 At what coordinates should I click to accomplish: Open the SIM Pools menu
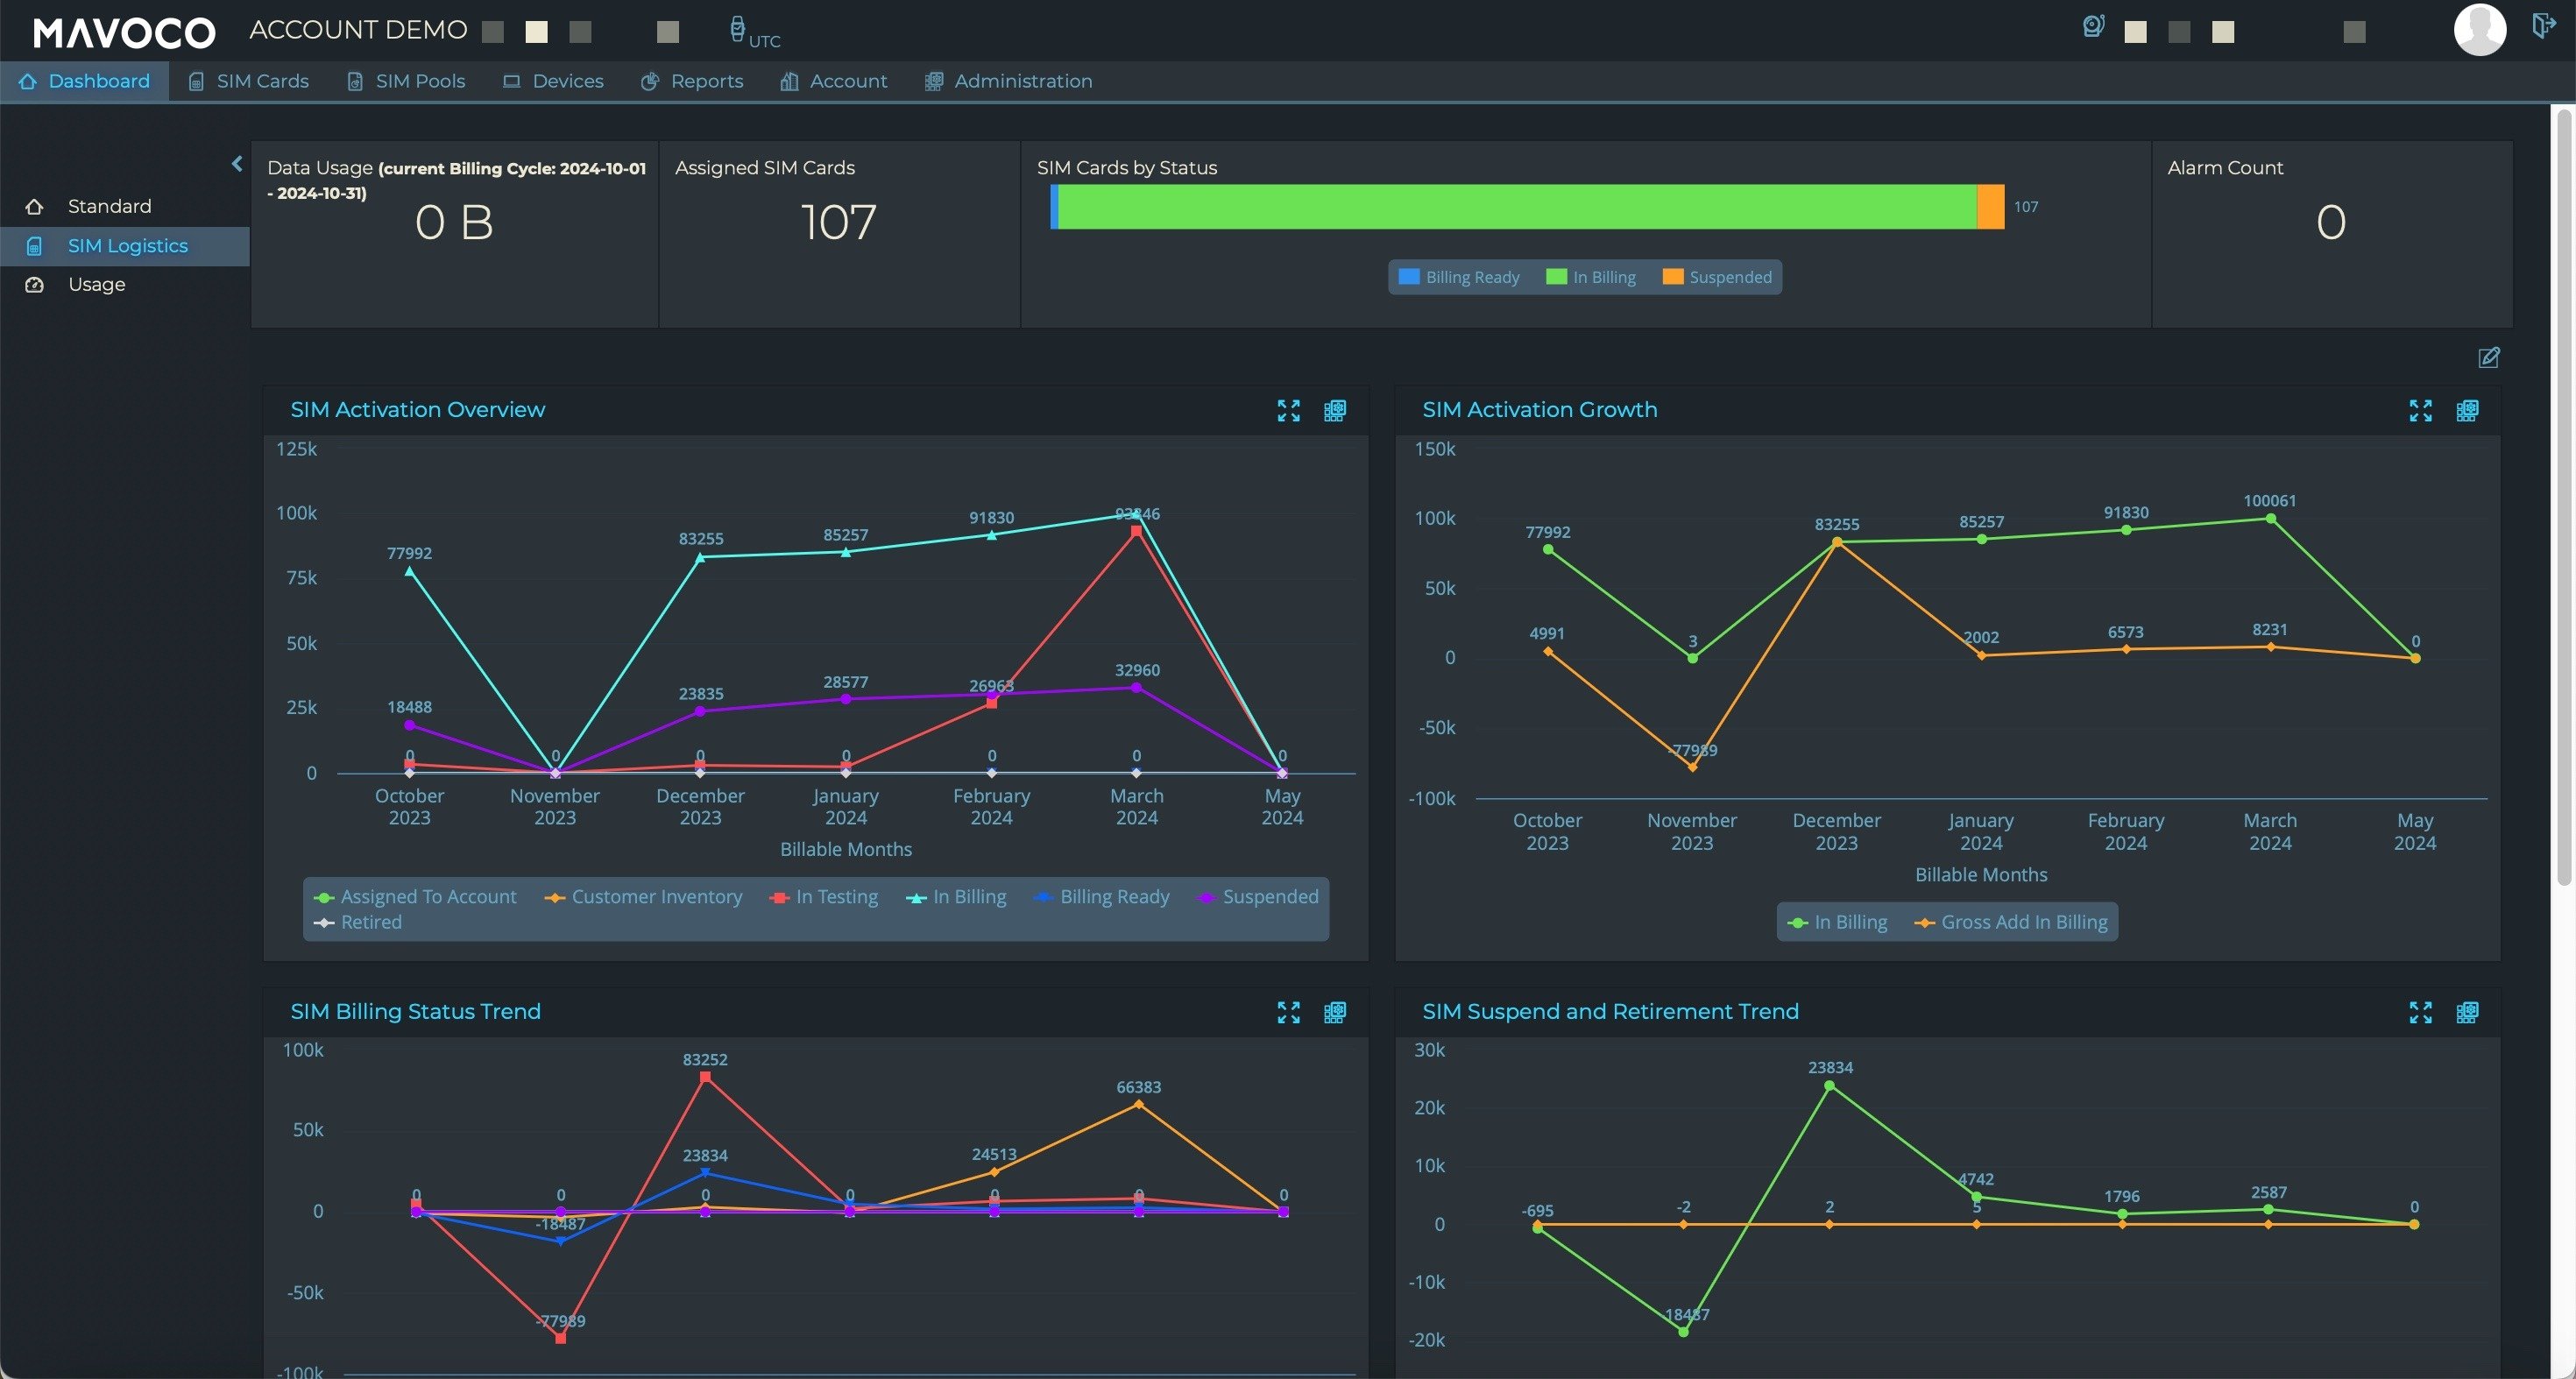coord(406,81)
